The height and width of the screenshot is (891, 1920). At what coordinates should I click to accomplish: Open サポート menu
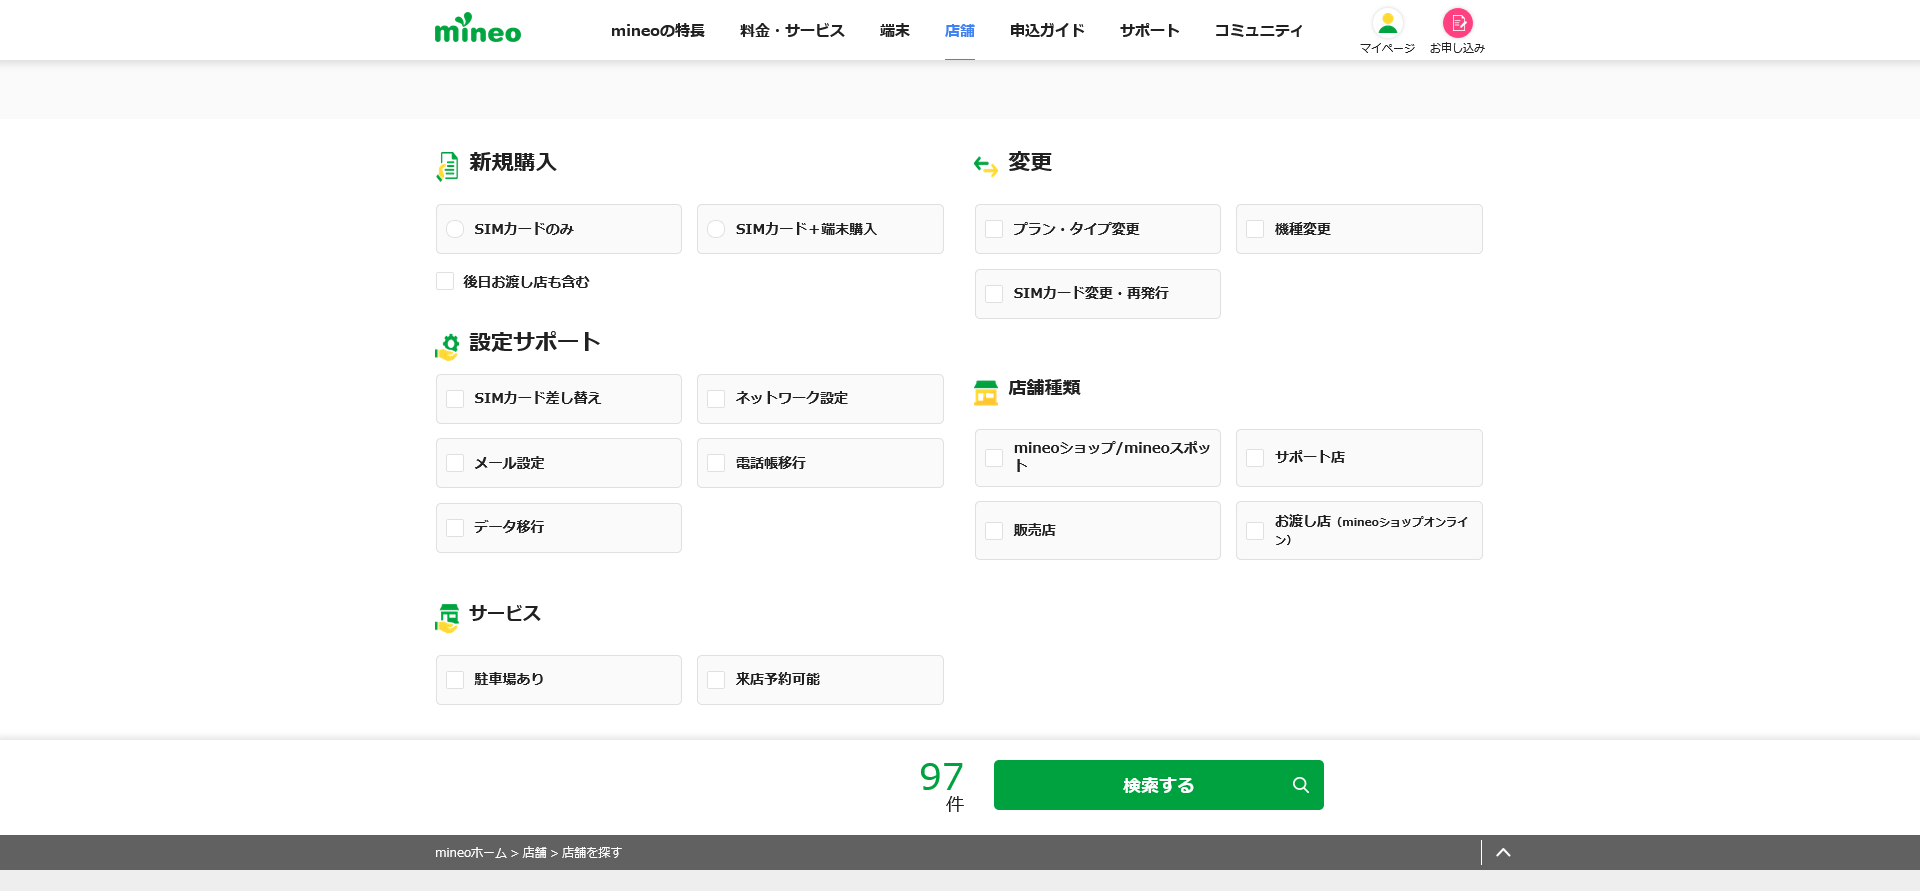tap(1150, 31)
